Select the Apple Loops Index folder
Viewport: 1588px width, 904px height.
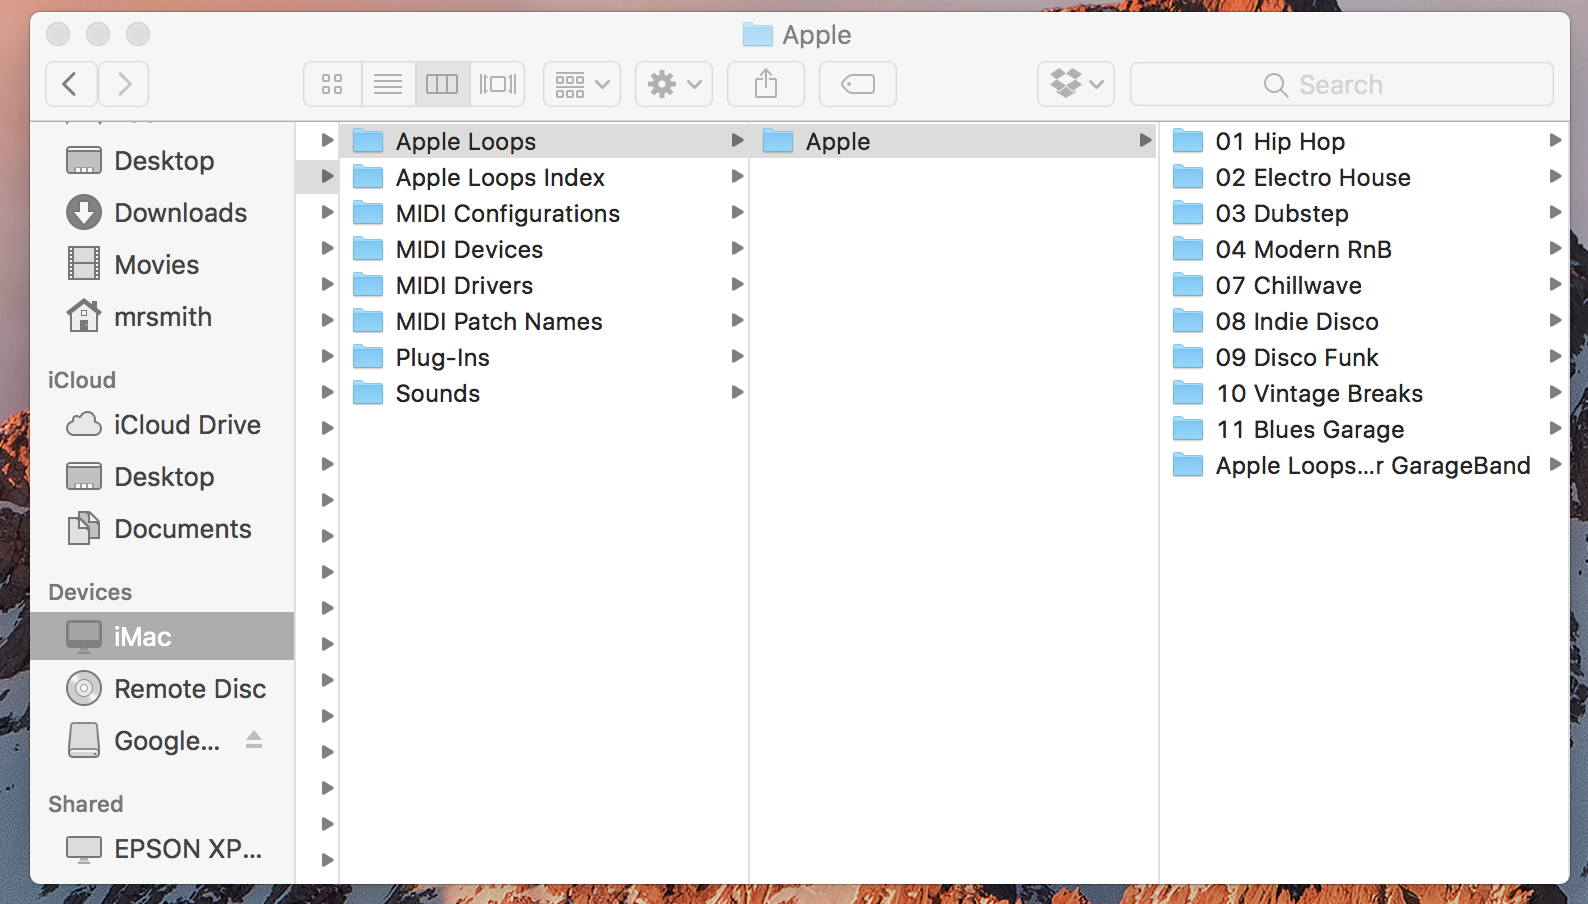(x=544, y=177)
